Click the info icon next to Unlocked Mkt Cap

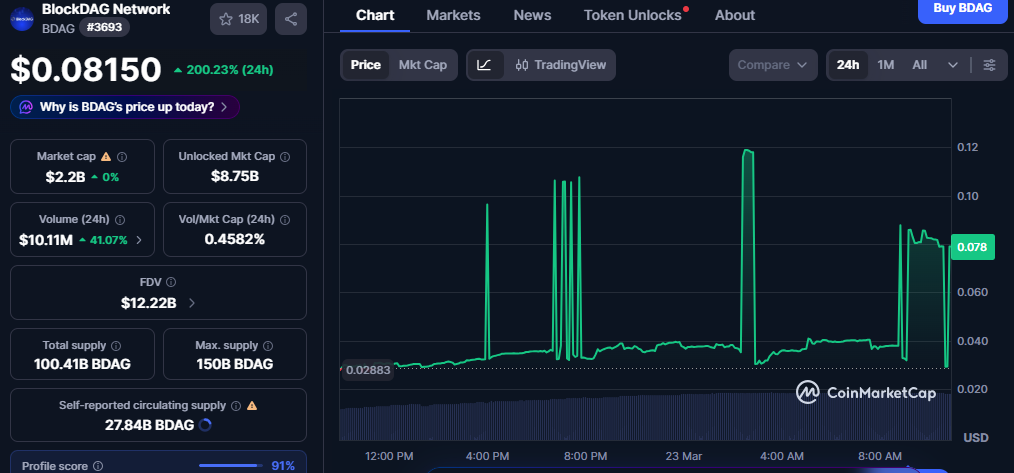click(x=285, y=157)
